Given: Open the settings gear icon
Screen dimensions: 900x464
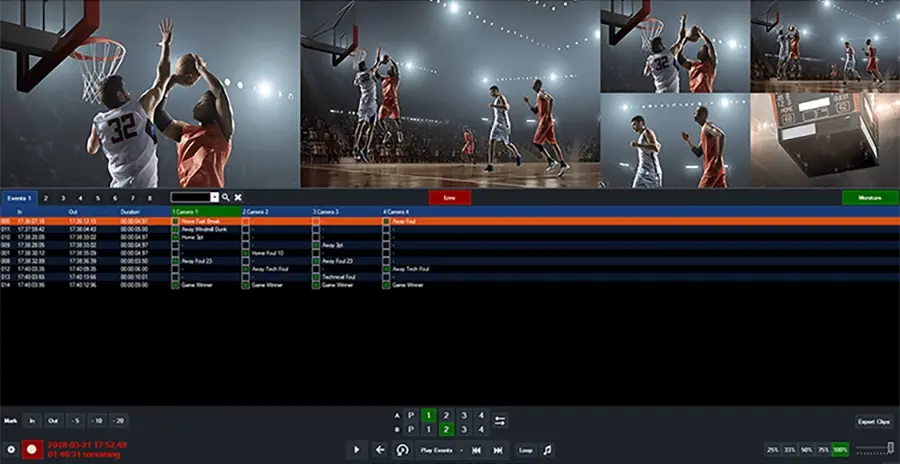Looking at the screenshot, I should click(10, 450).
